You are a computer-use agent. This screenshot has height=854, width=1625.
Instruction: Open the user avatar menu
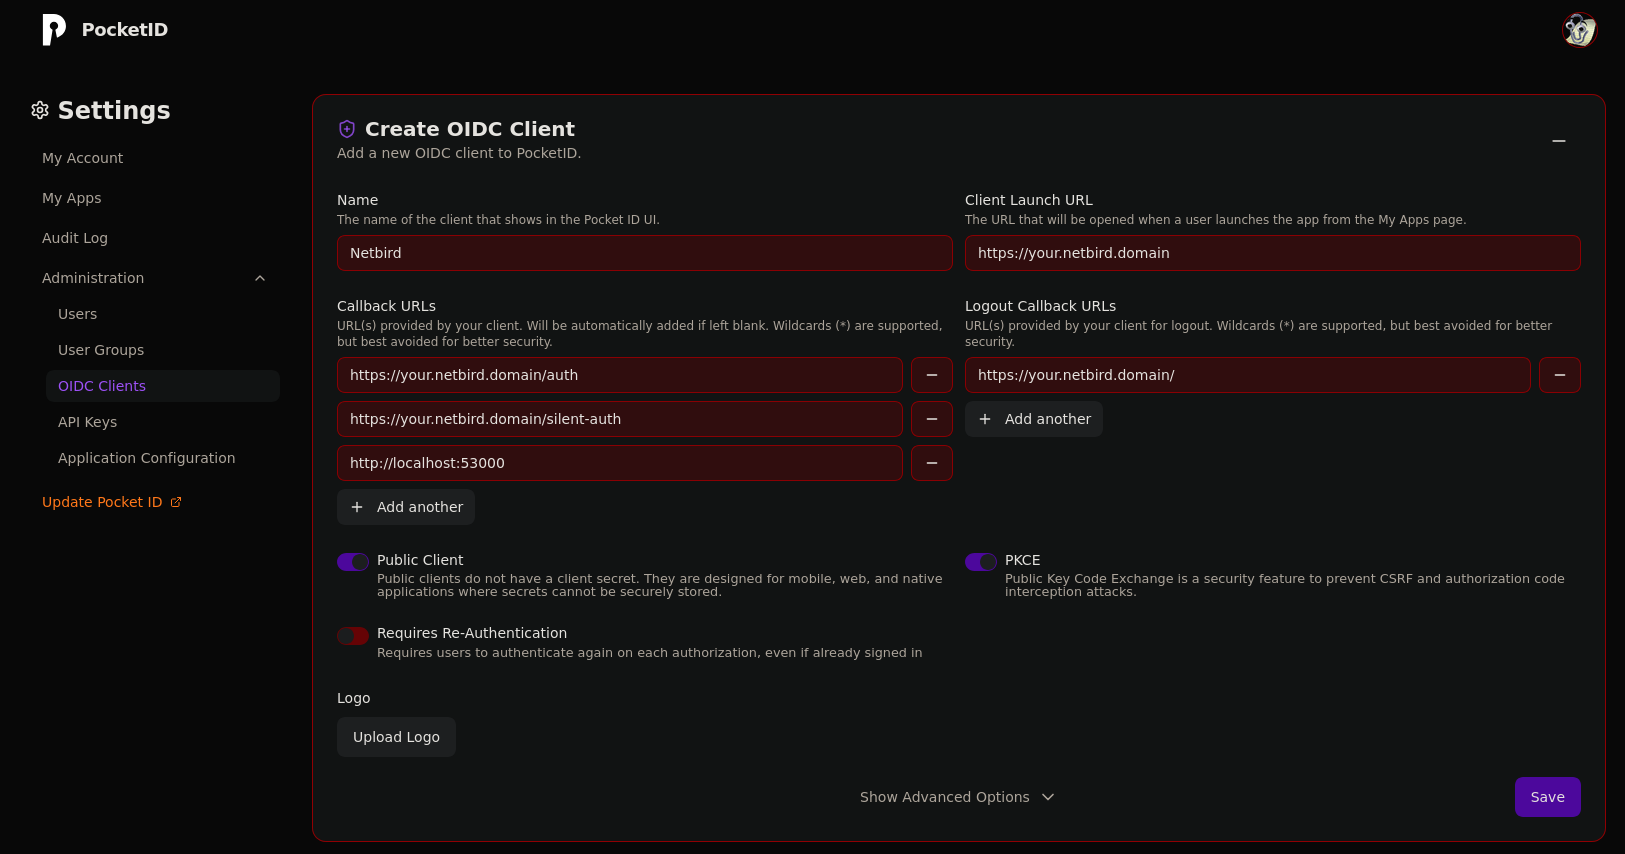1579,30
